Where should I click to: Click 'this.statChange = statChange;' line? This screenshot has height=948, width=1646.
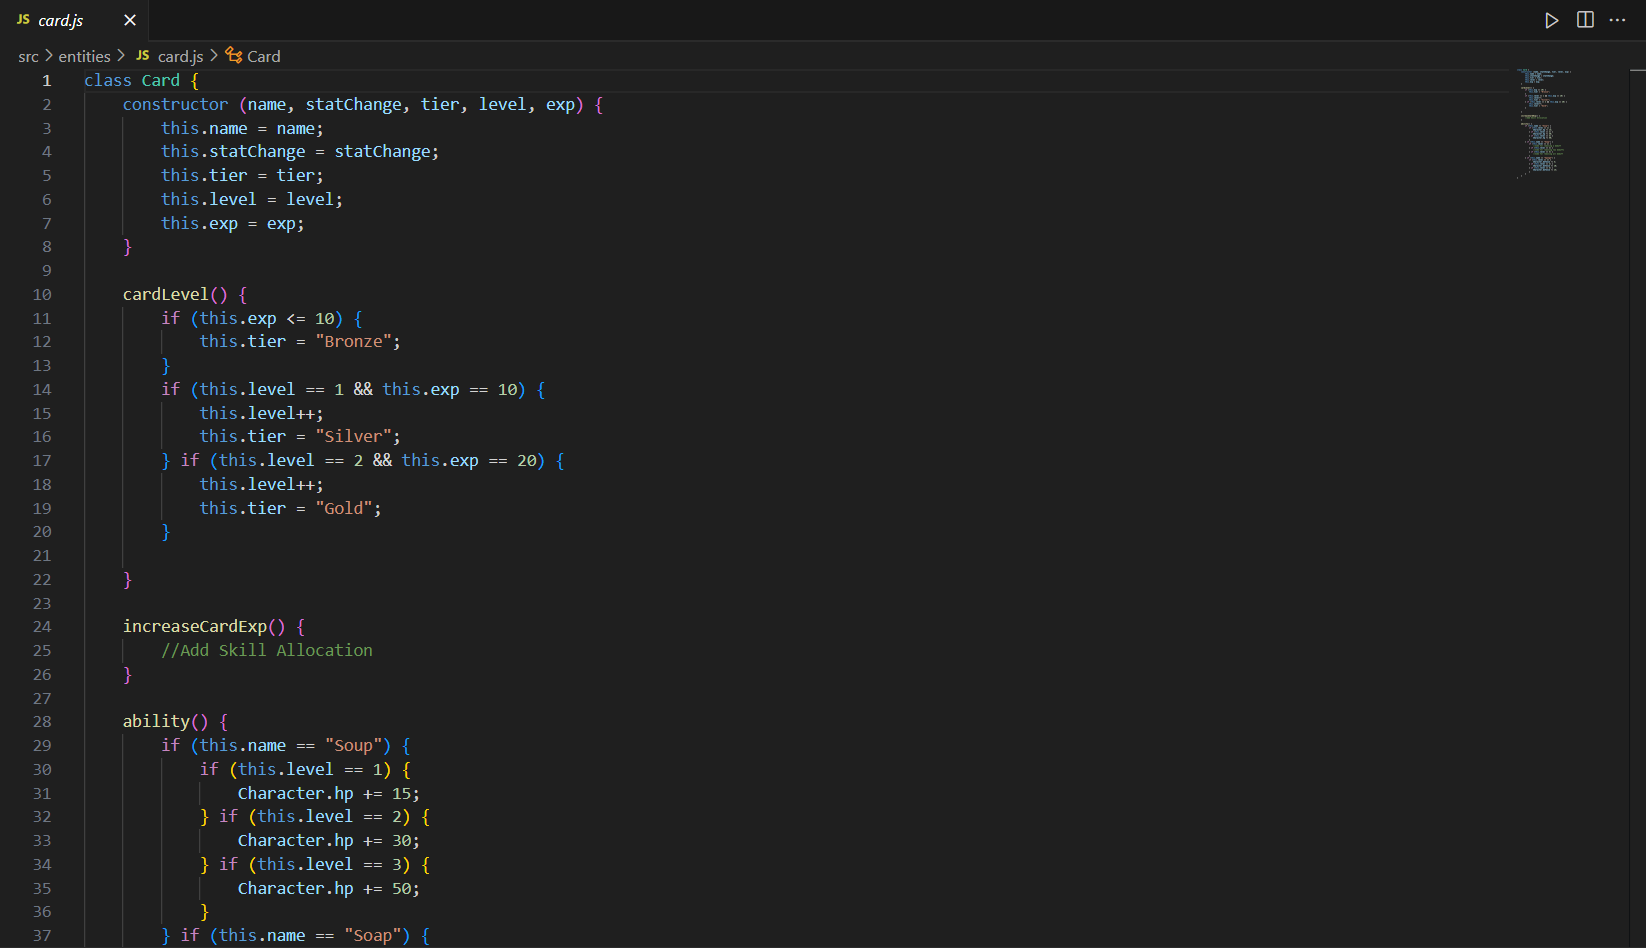[x=300, y=151]
